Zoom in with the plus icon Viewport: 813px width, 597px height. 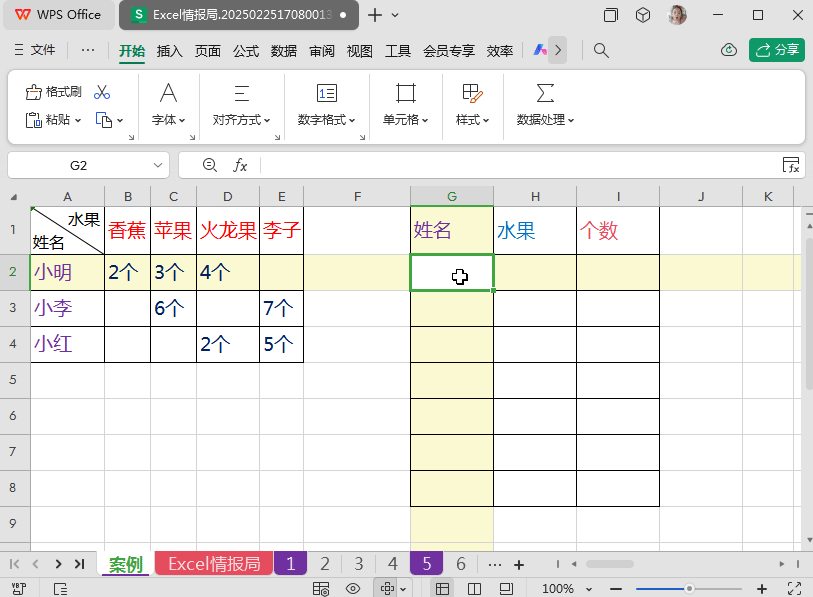coord(762,589)
